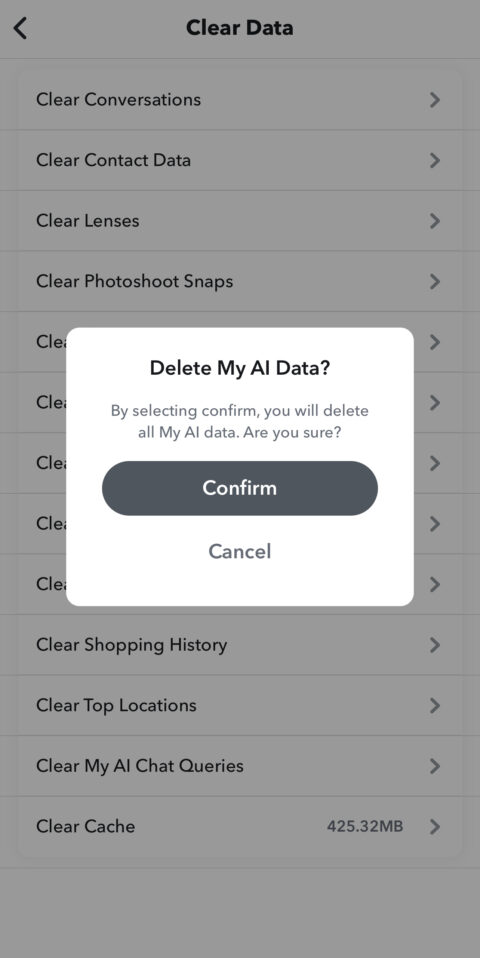480x958 pixels.
Task: Click the 425.32MB cache size label
Action: pos(365,827)
